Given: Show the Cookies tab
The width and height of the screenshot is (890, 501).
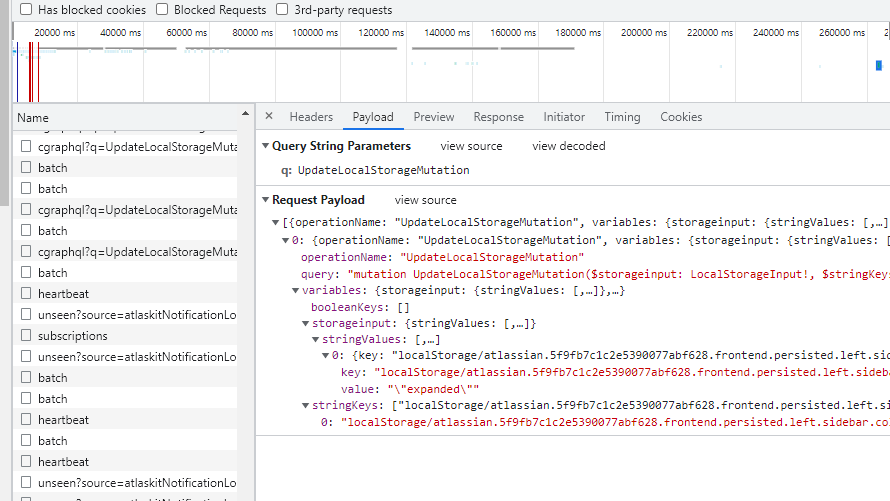Looking at the screenshot, I should 681,117.
